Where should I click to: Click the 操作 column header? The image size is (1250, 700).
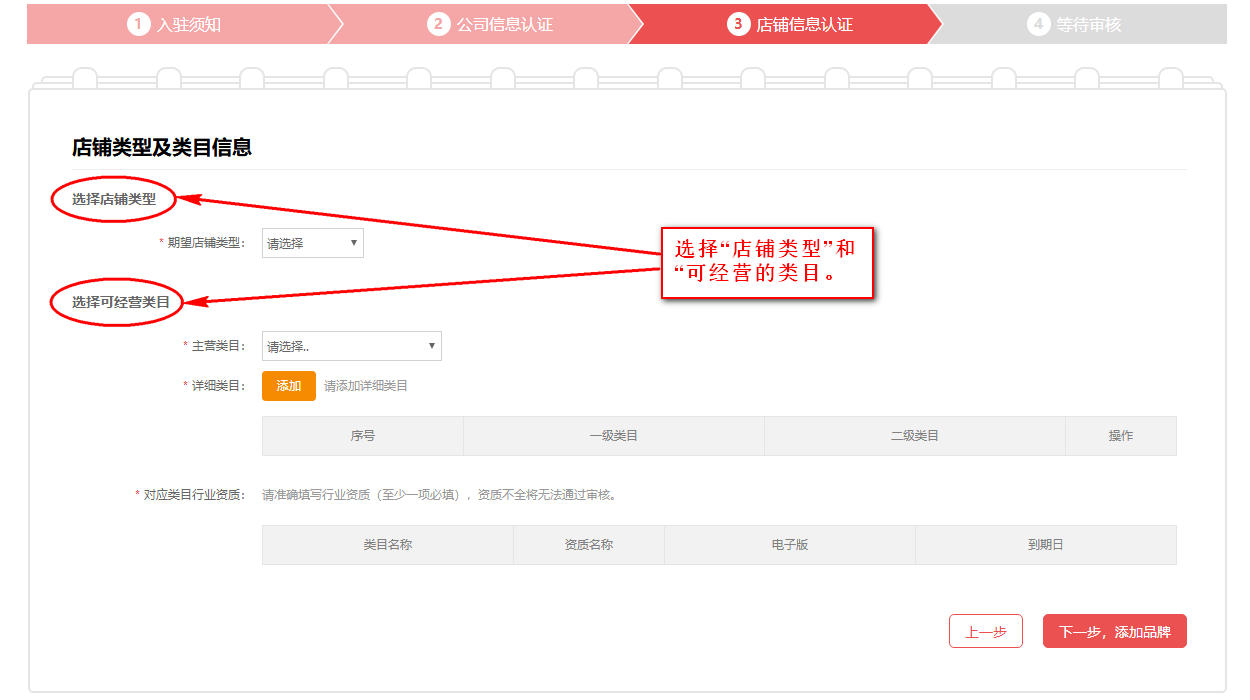click(1121, 436)
